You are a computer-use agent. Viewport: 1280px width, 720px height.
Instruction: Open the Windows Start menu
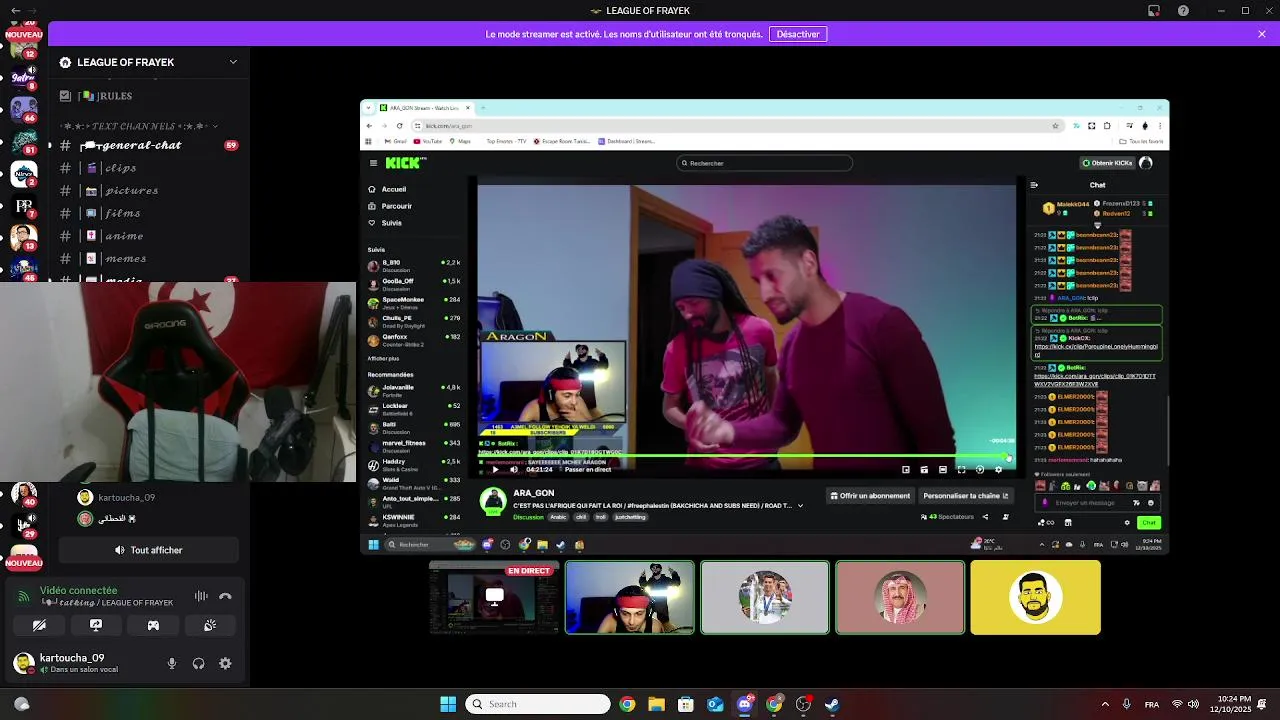point(448,704)
